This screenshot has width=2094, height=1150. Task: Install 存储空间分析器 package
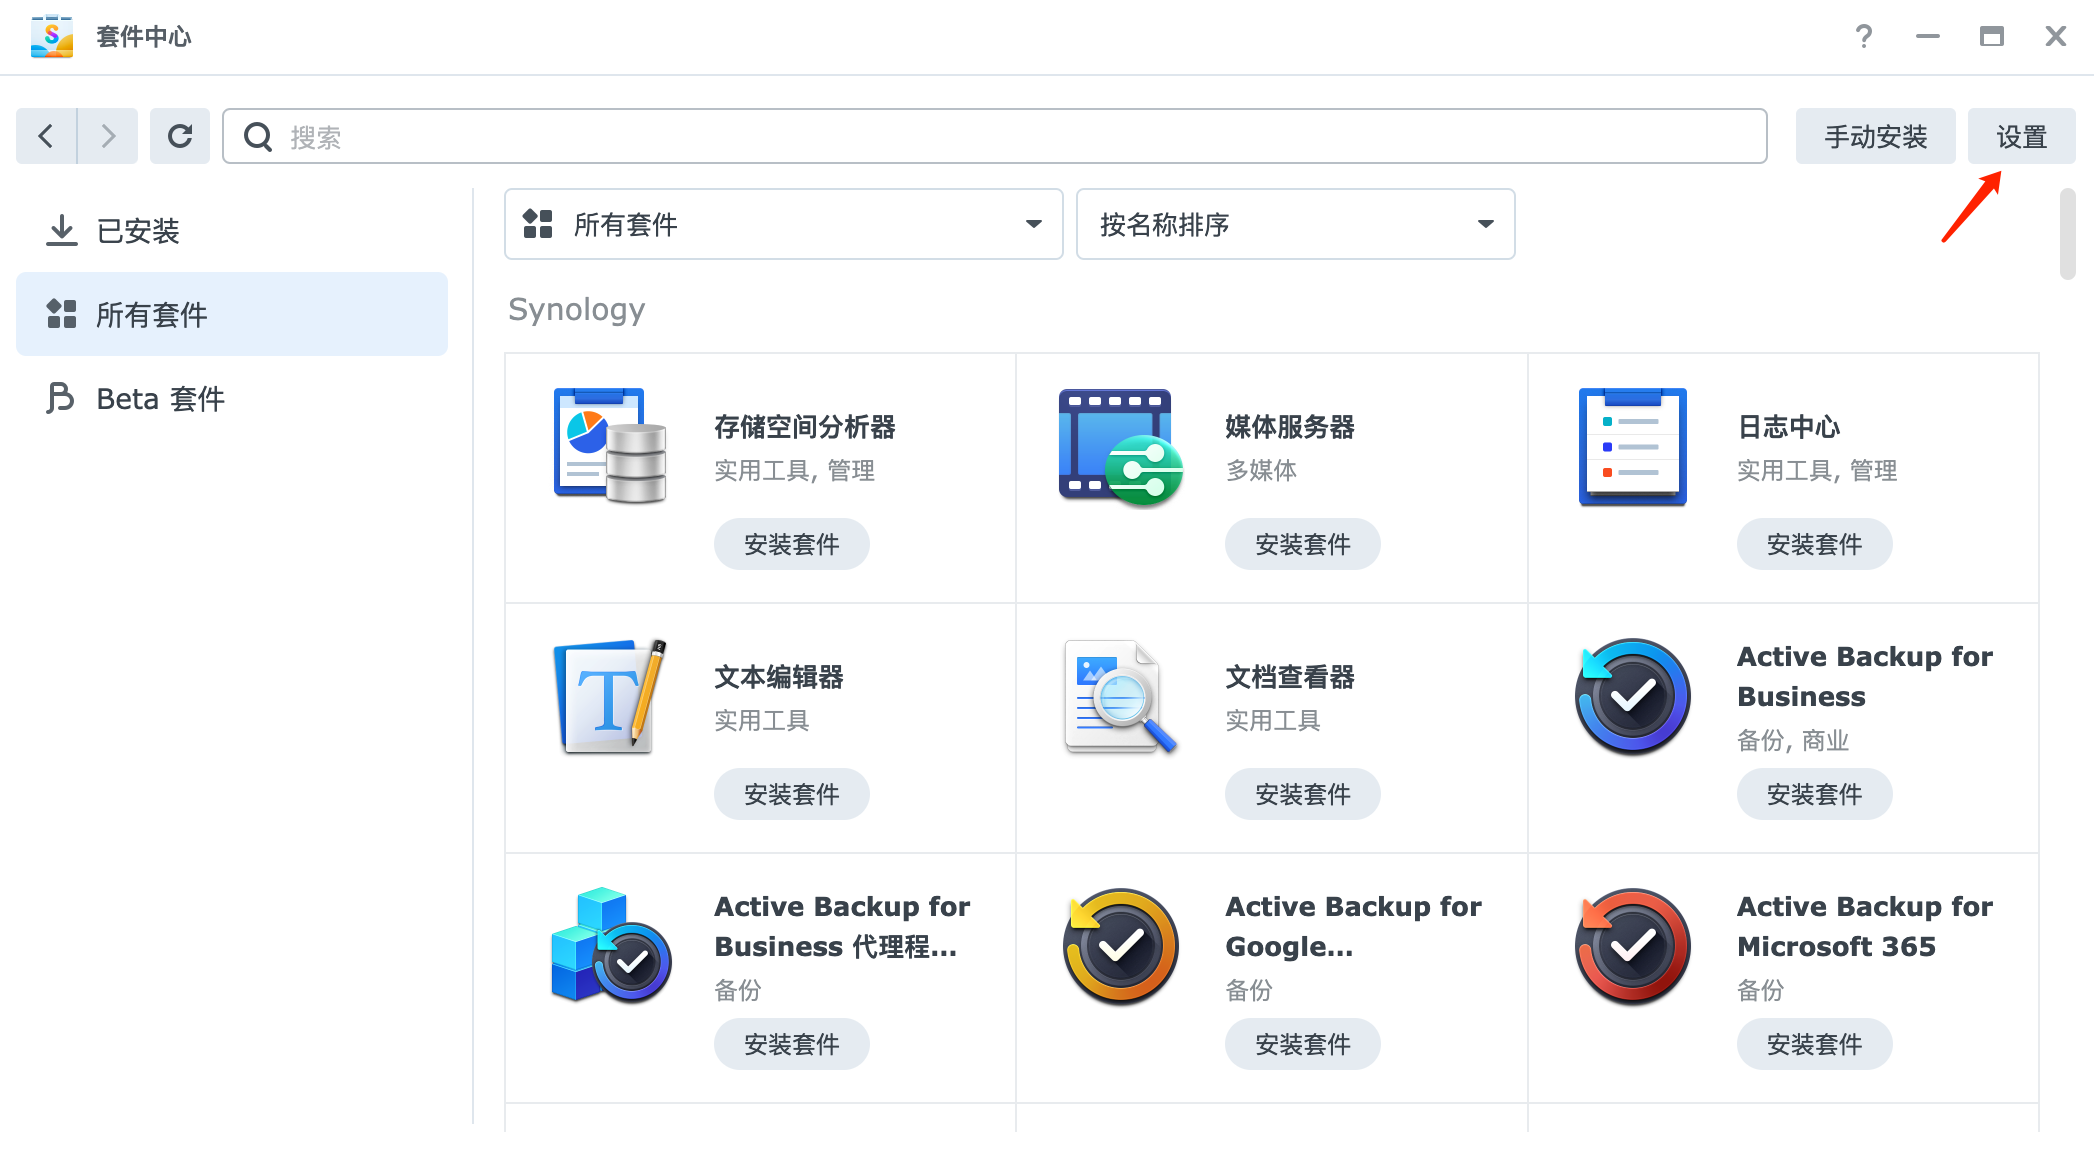pyautogui.click(x=792, y=544)
